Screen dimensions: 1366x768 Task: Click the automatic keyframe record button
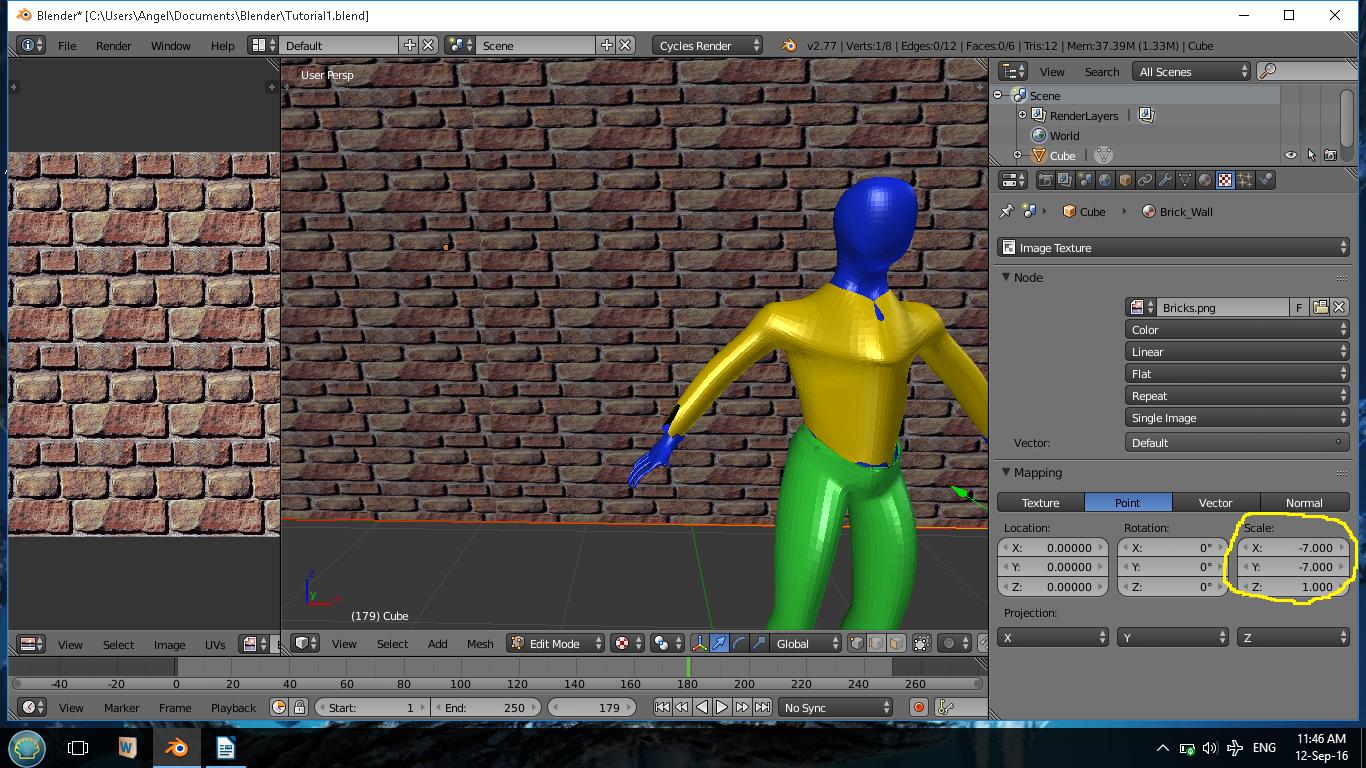pos(918,708)
